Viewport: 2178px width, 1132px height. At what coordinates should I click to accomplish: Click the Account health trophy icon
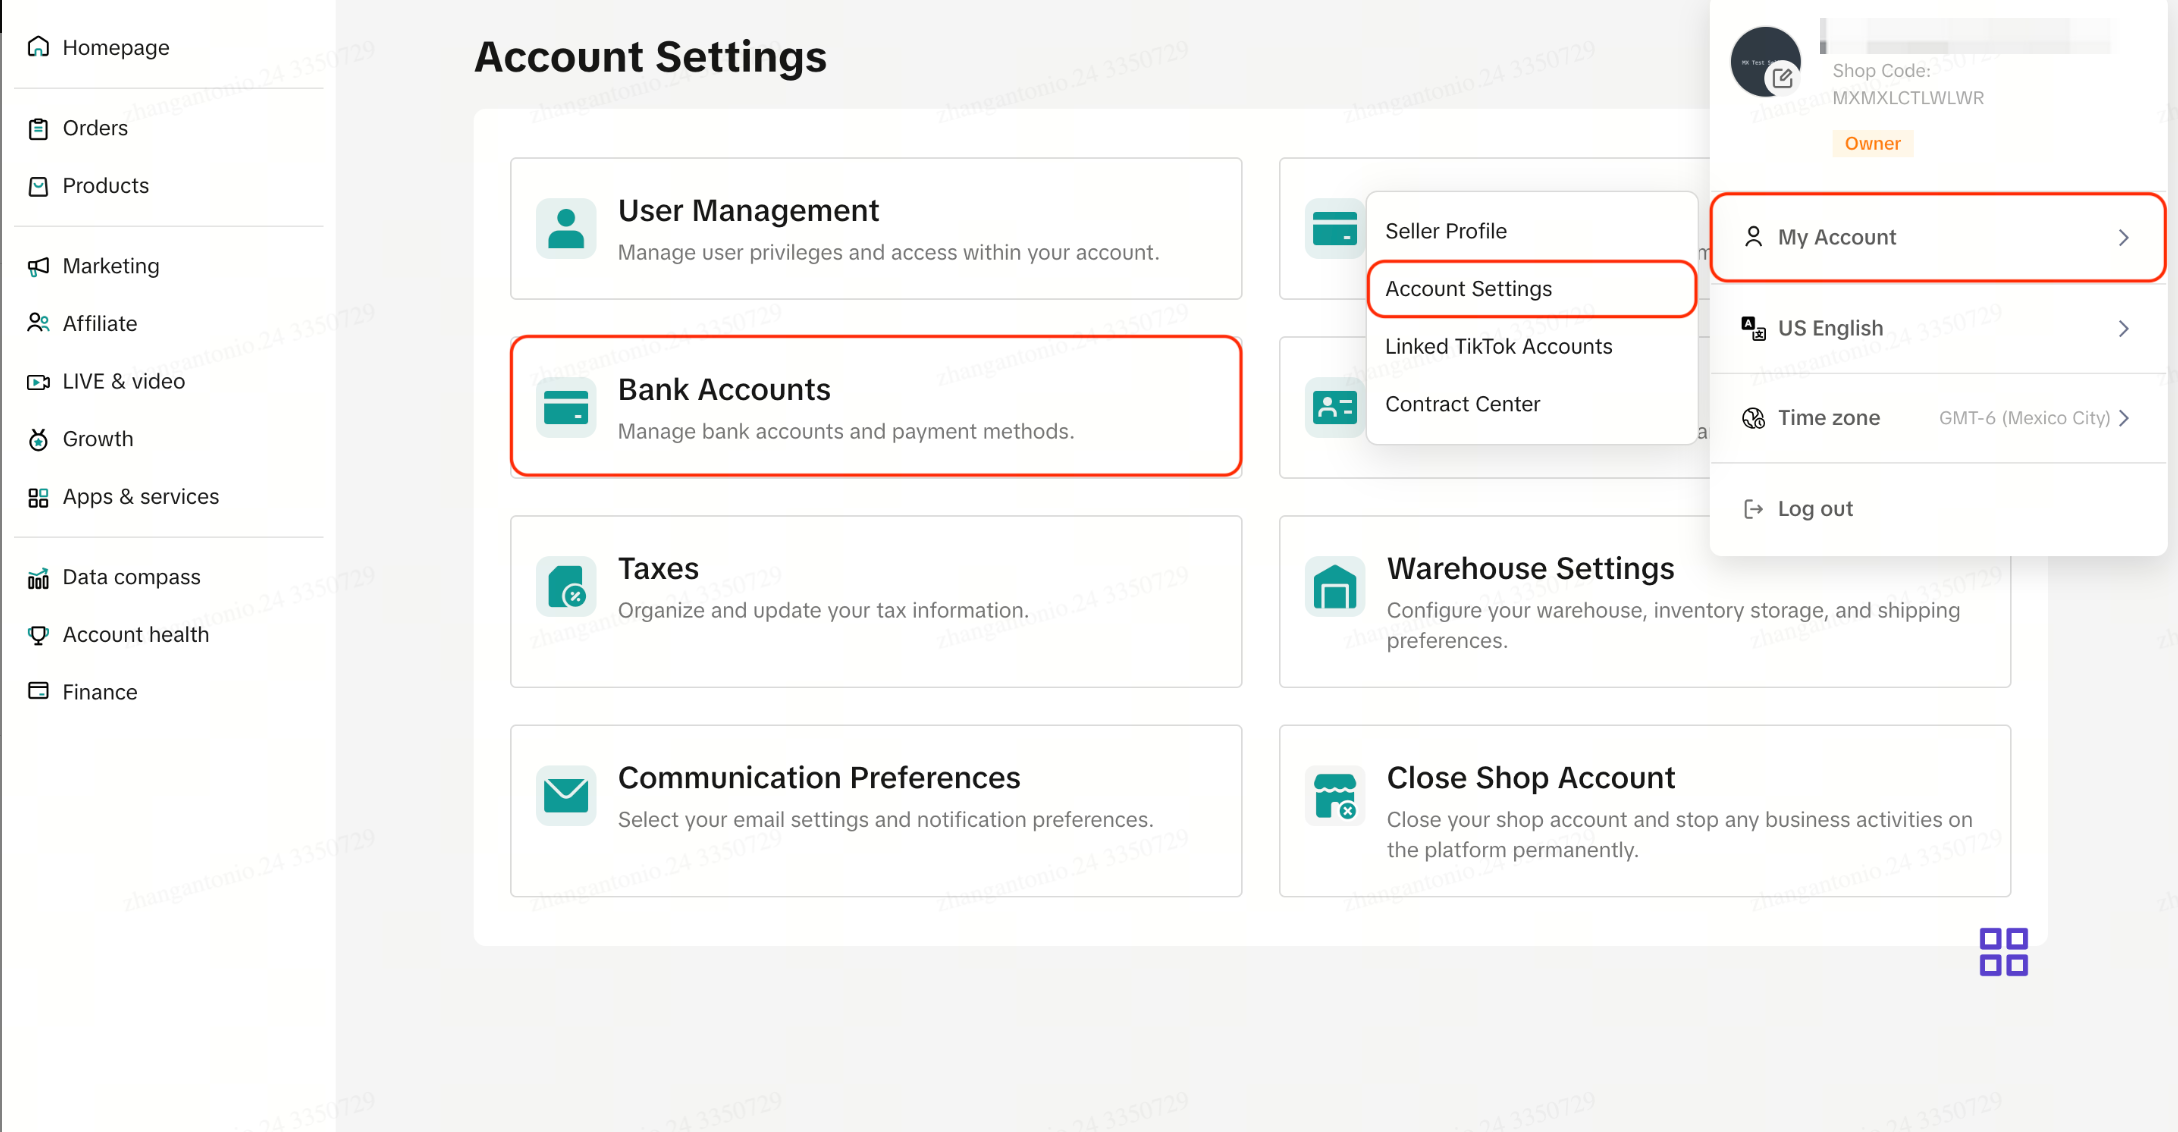click(x=38, y=635)
